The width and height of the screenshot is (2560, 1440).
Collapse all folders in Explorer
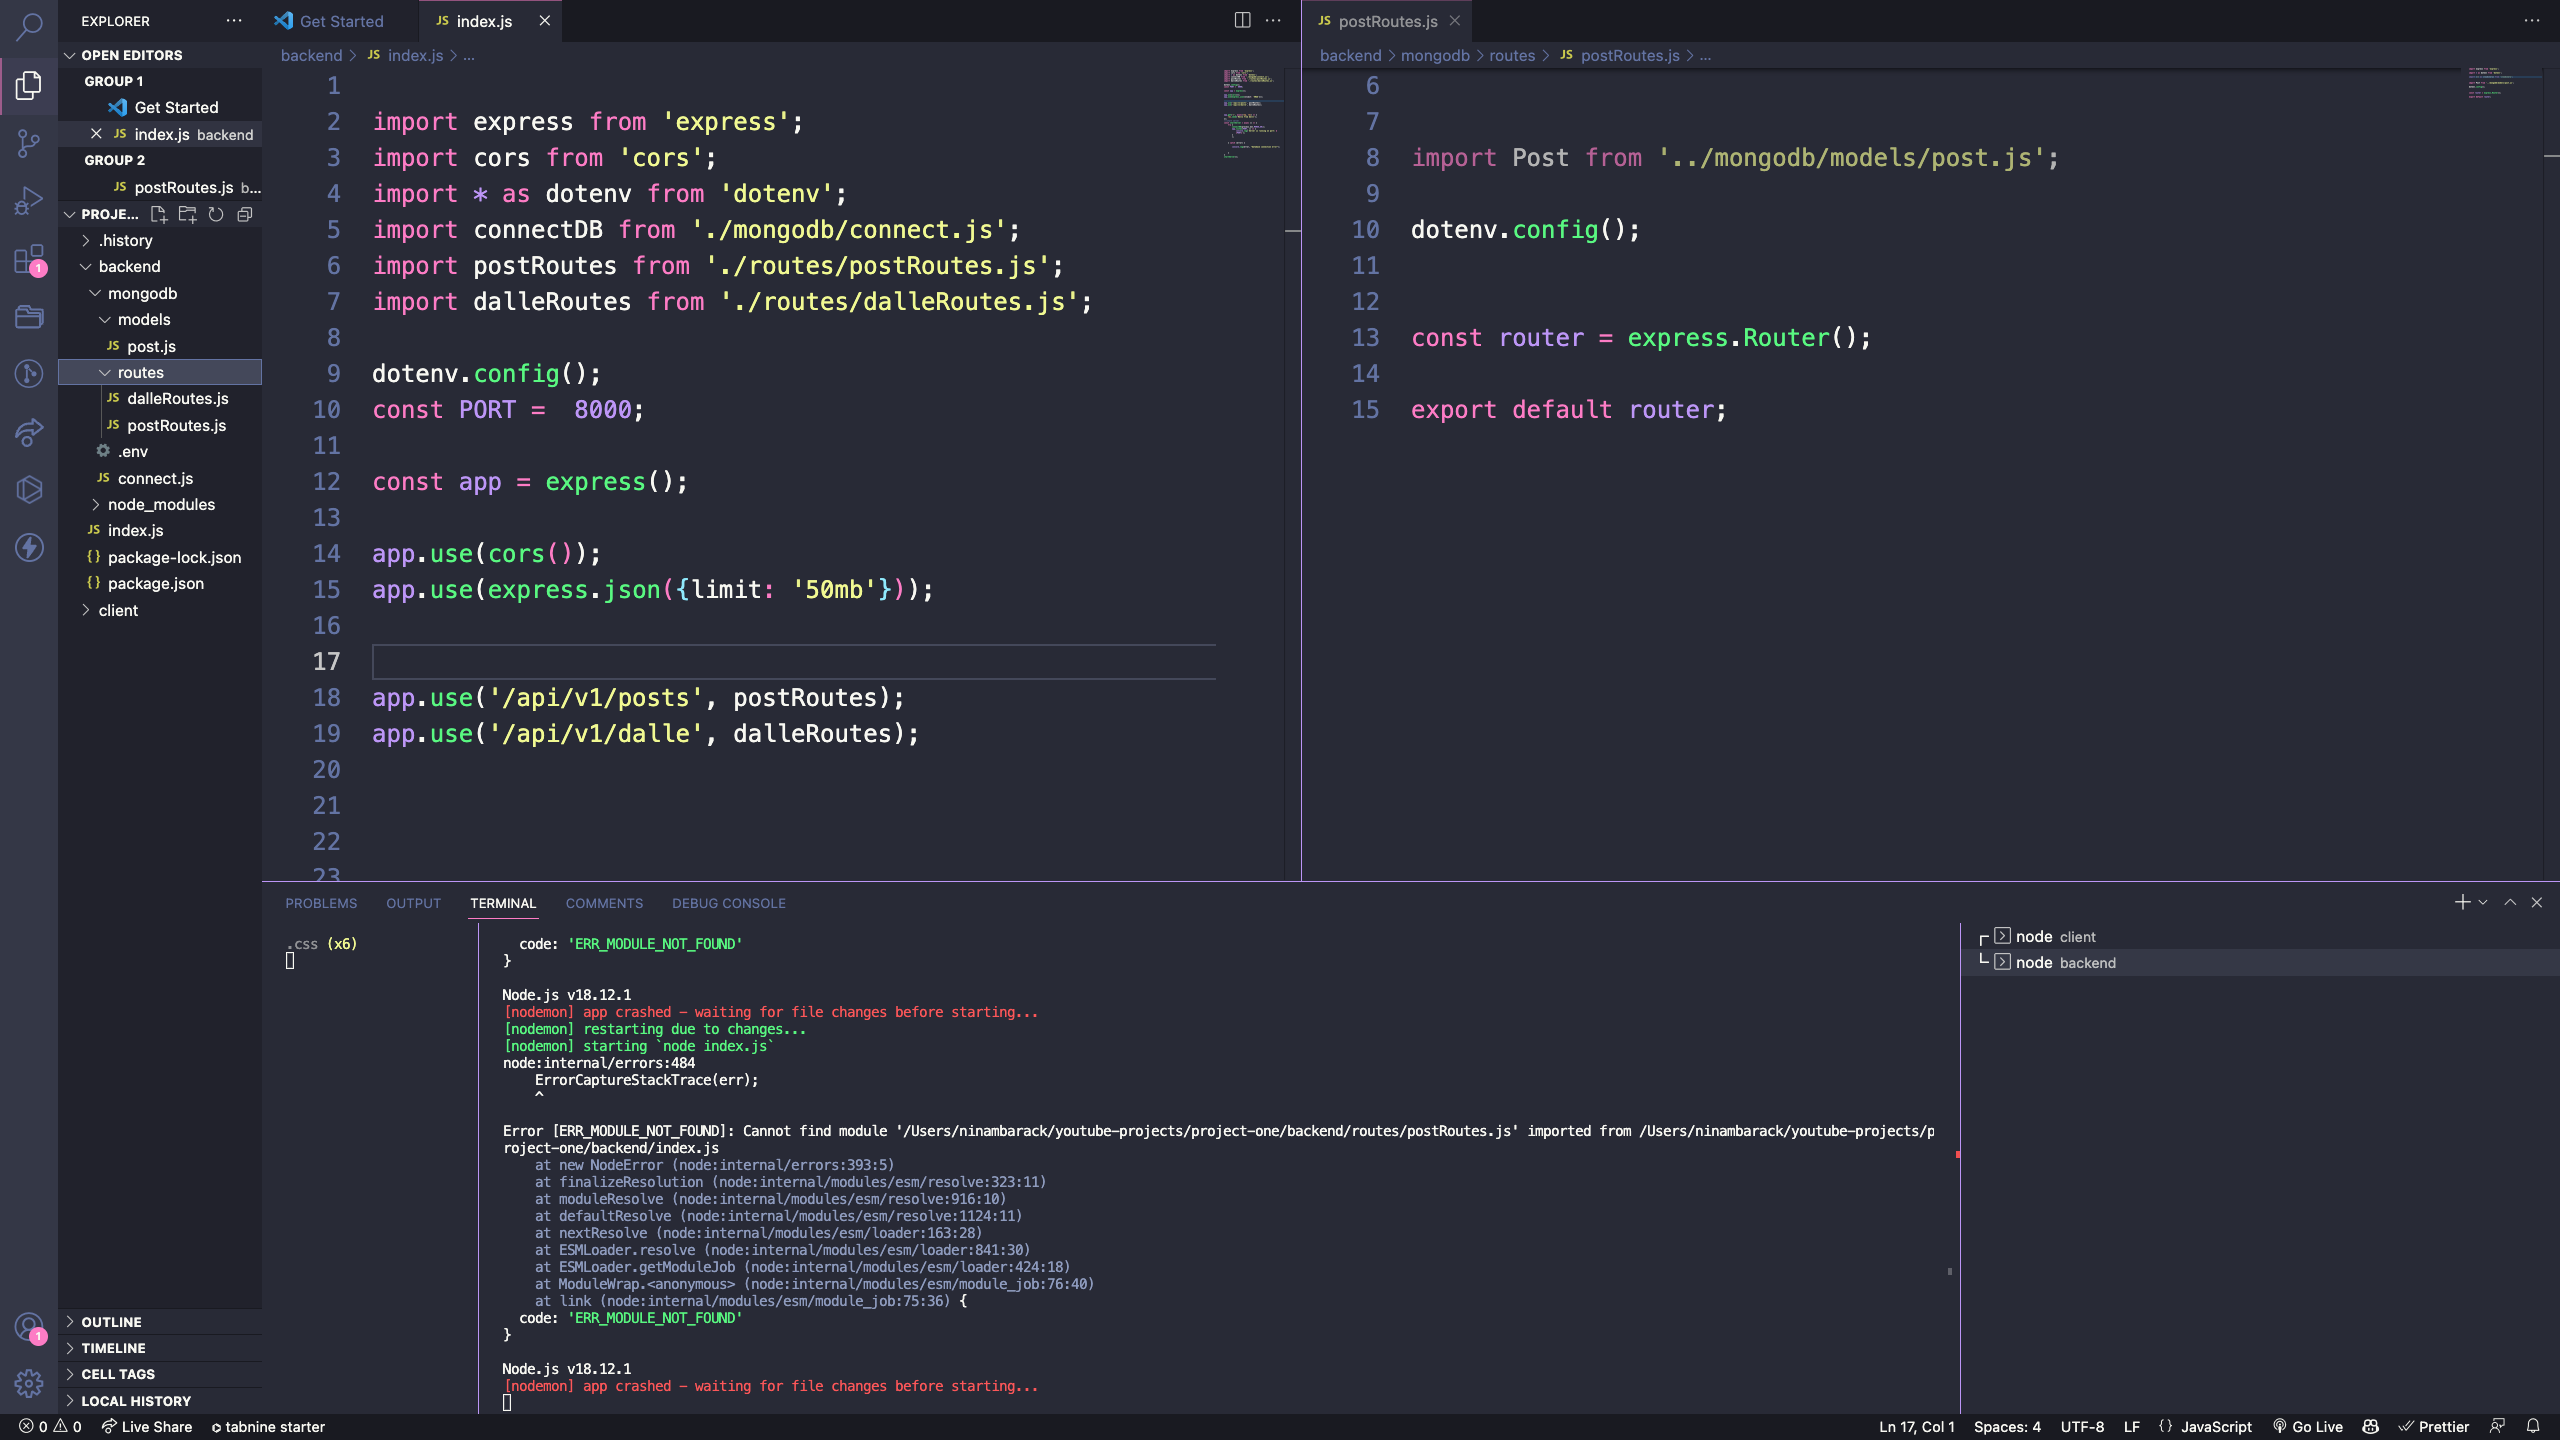[x=246, y=214]
